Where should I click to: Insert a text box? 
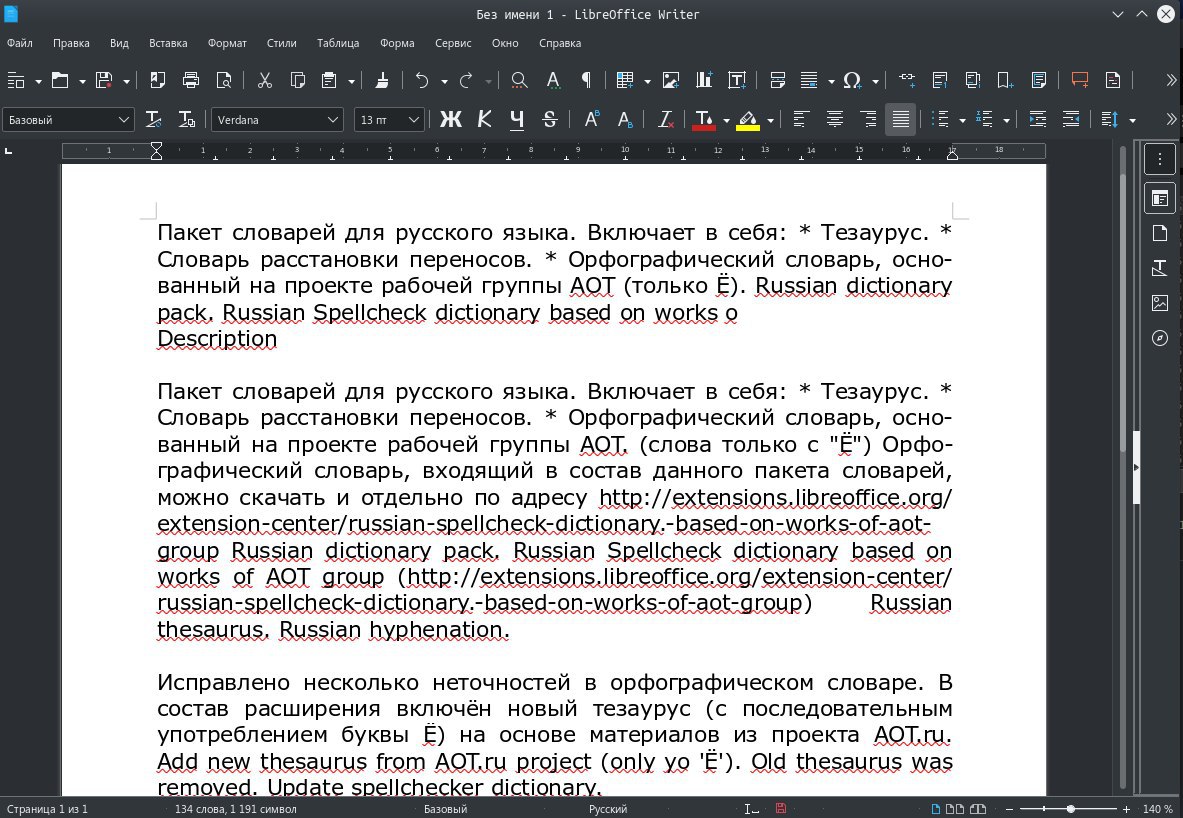737,80
